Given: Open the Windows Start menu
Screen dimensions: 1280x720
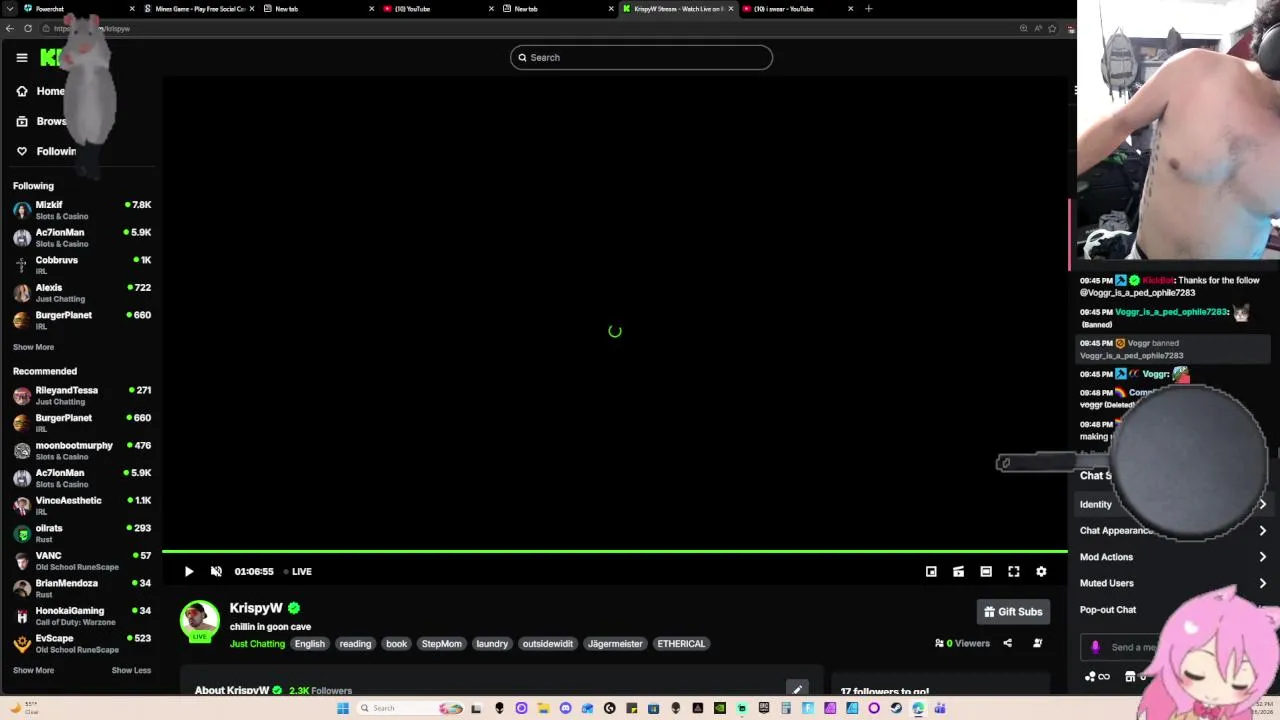Looking at the screenshot, I should point(343,708).
